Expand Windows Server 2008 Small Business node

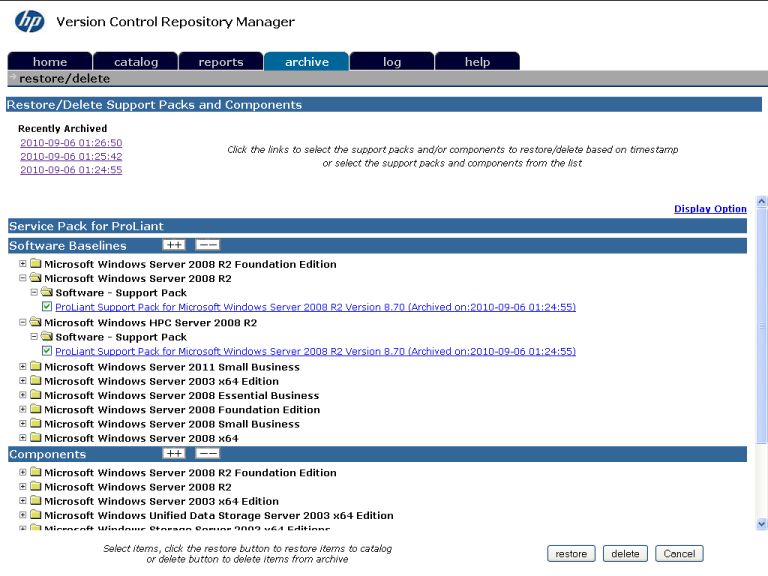[x=23, y=423]
